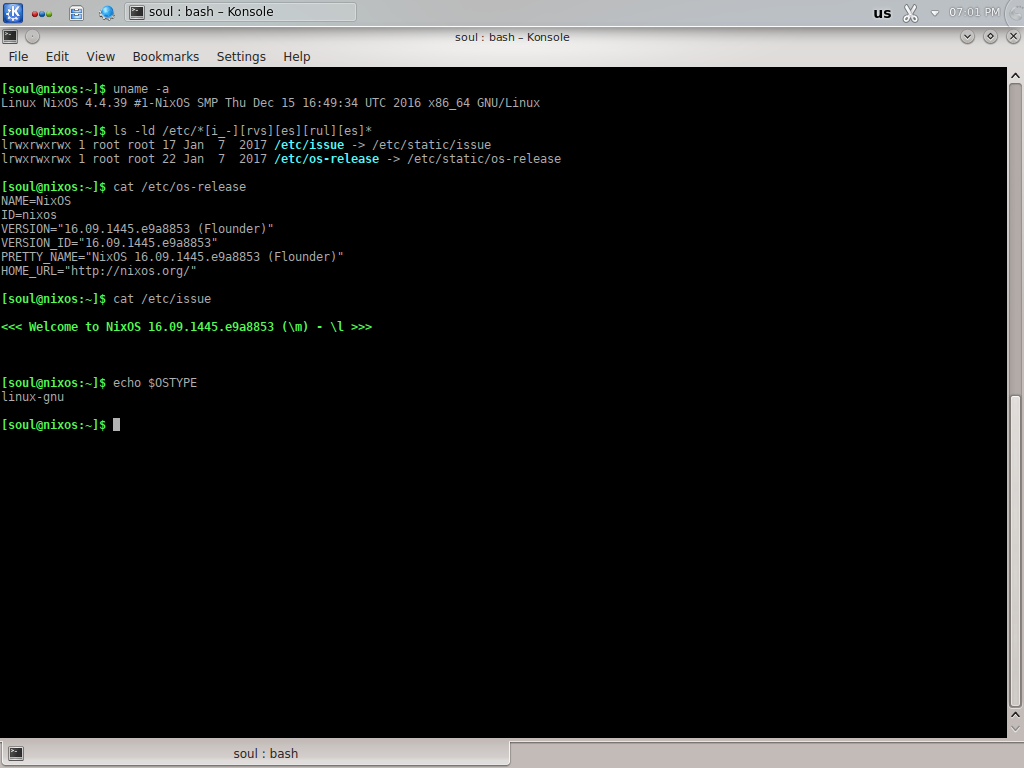Open the Help menu
The width and height of the screenshot is (1024, 768).
click(x=296, y=57)
